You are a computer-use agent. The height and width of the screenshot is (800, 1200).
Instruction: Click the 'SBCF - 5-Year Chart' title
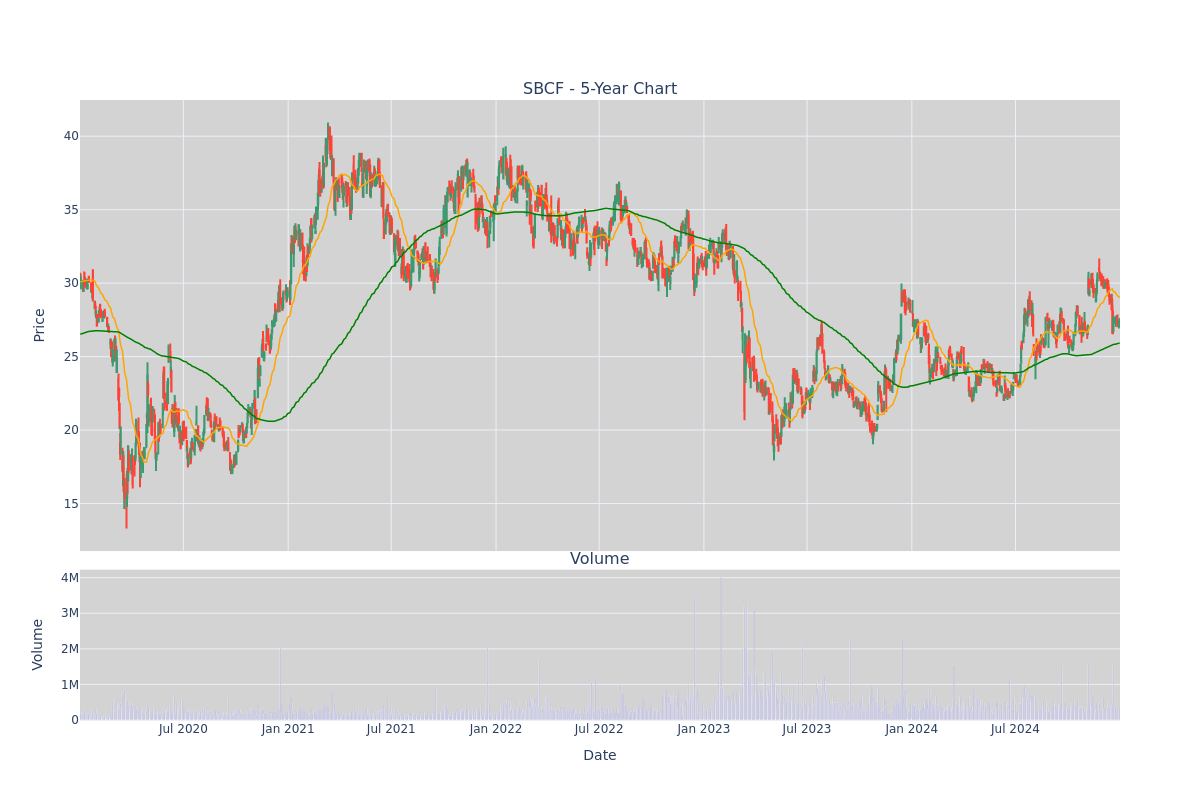(600, 89)
